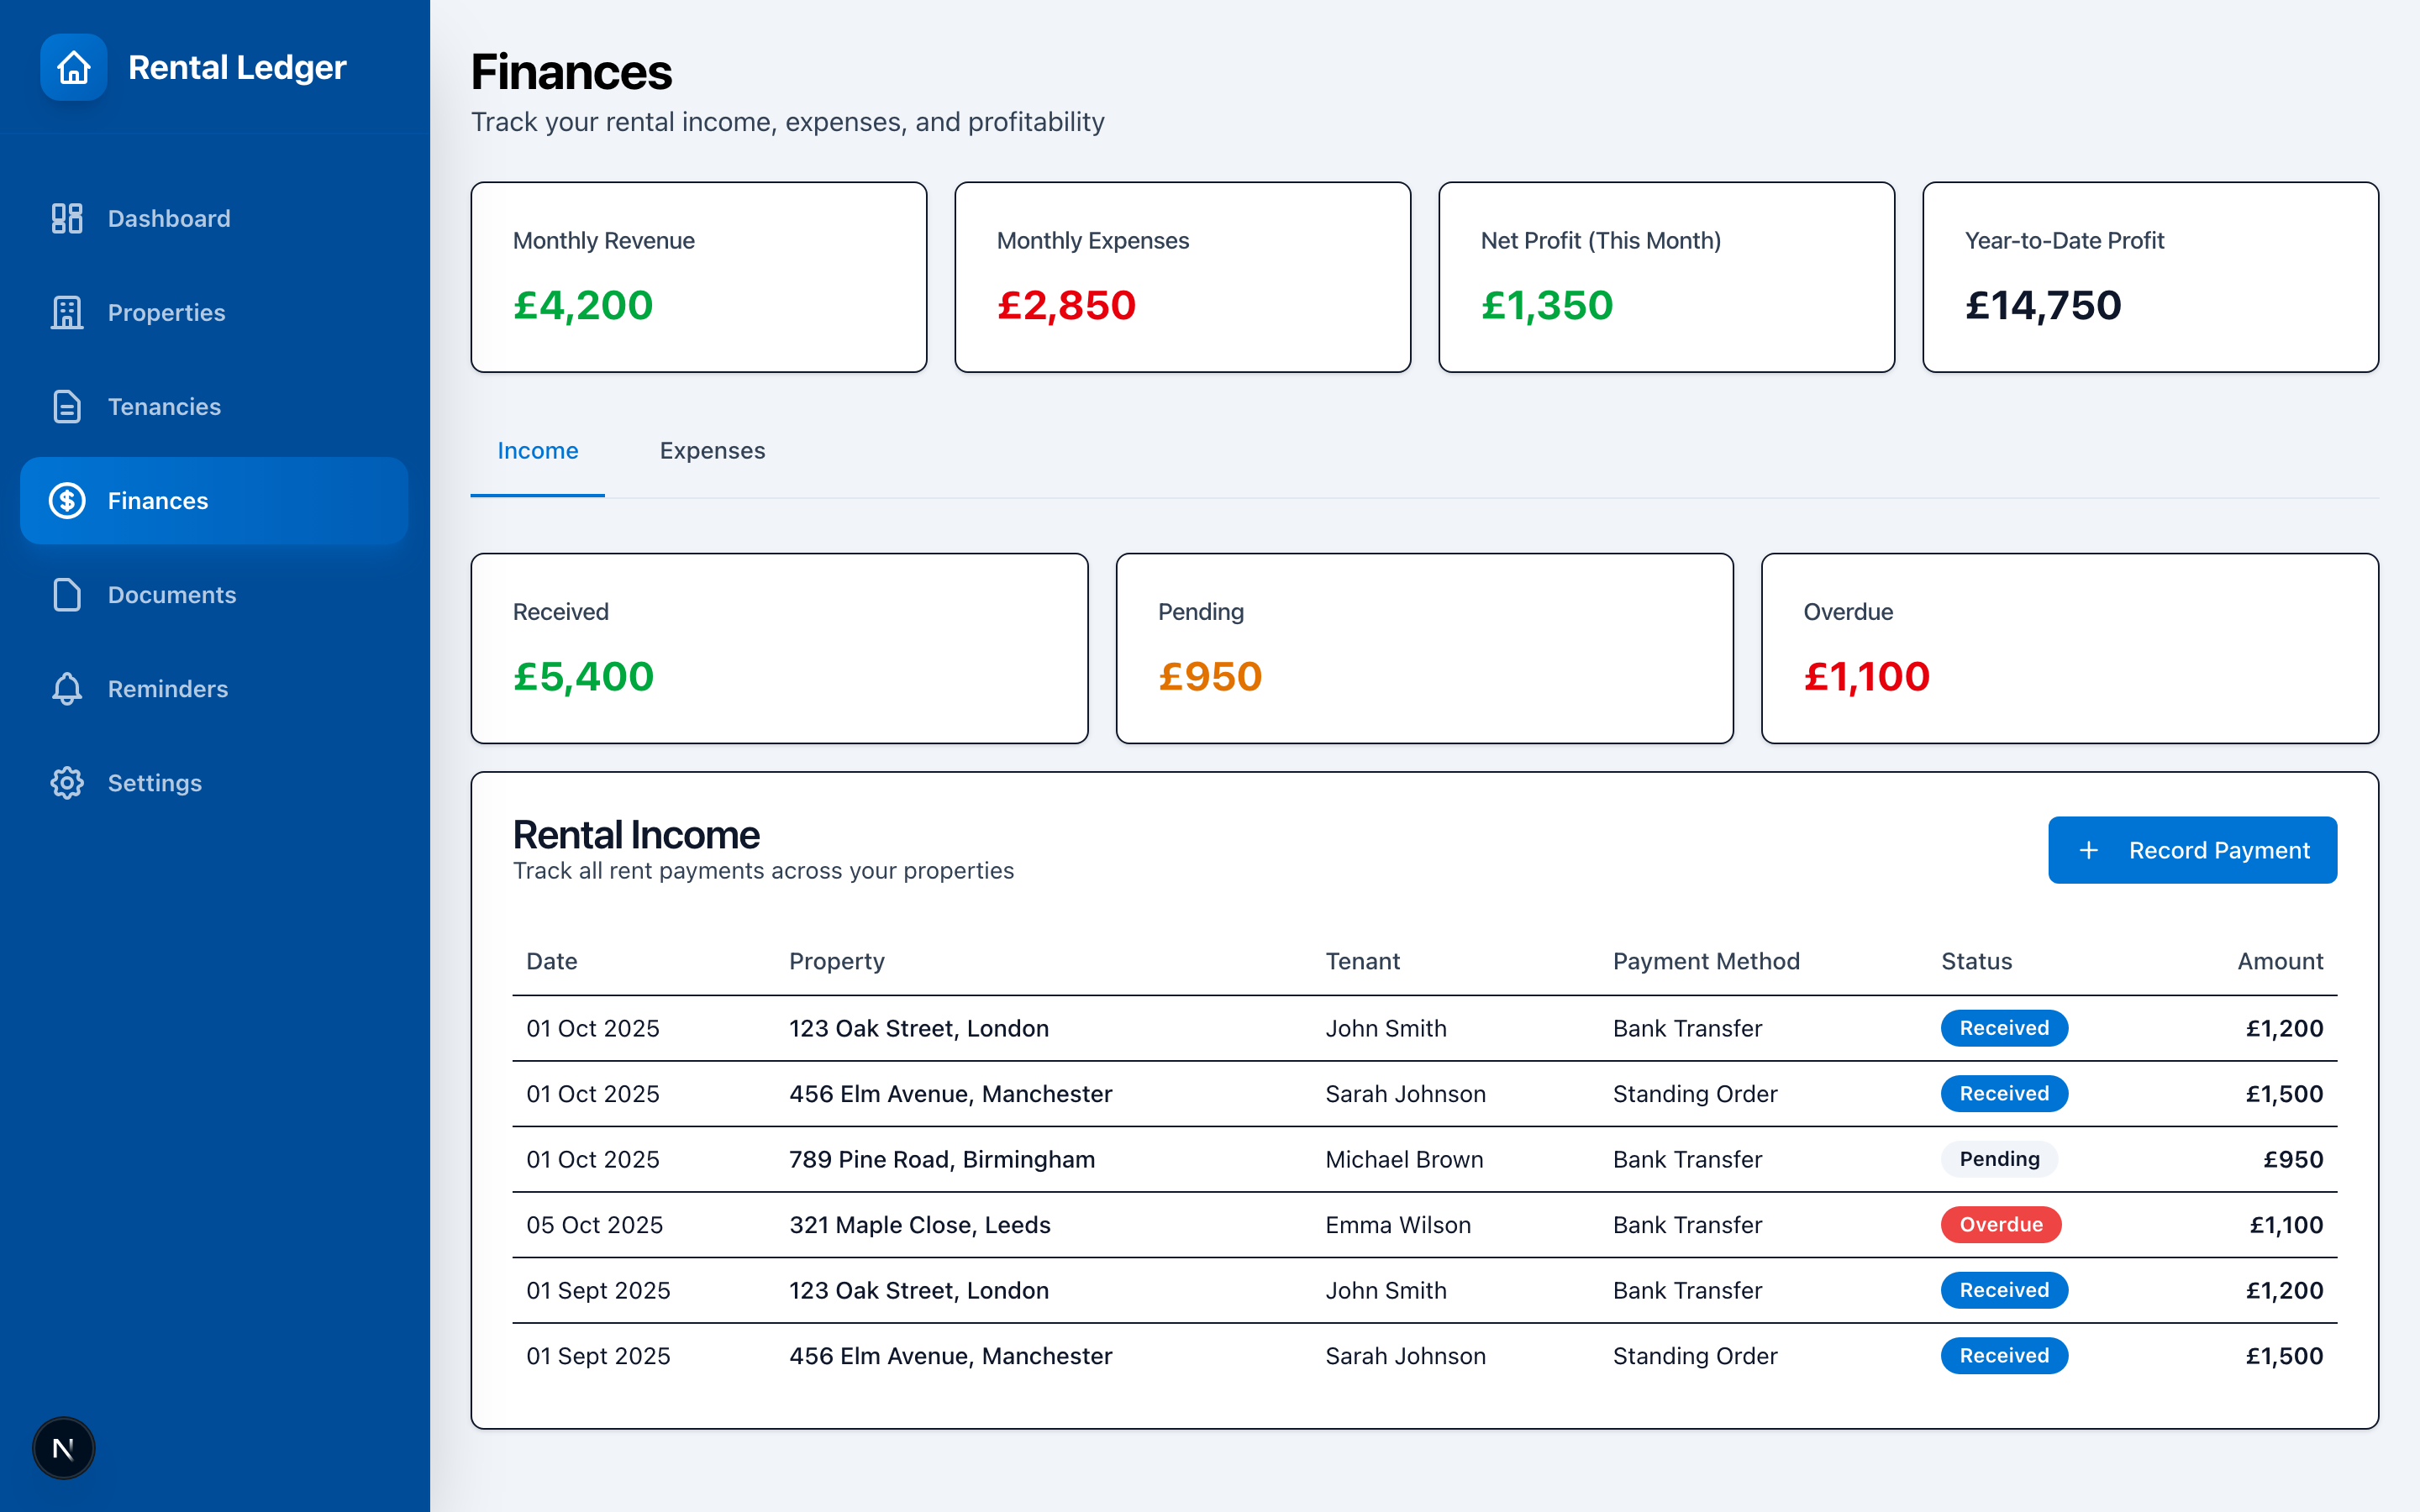Open Settings via the gear icon
The height and width of the screenshot is (1512, 2420).
(x=66, y=783)
